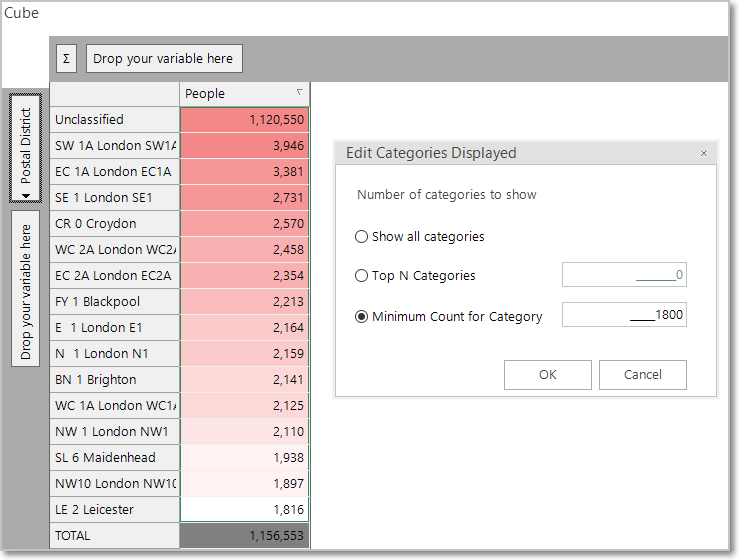Select Show all categories option
Screen dimensions: 739x560
coord(361,236)
